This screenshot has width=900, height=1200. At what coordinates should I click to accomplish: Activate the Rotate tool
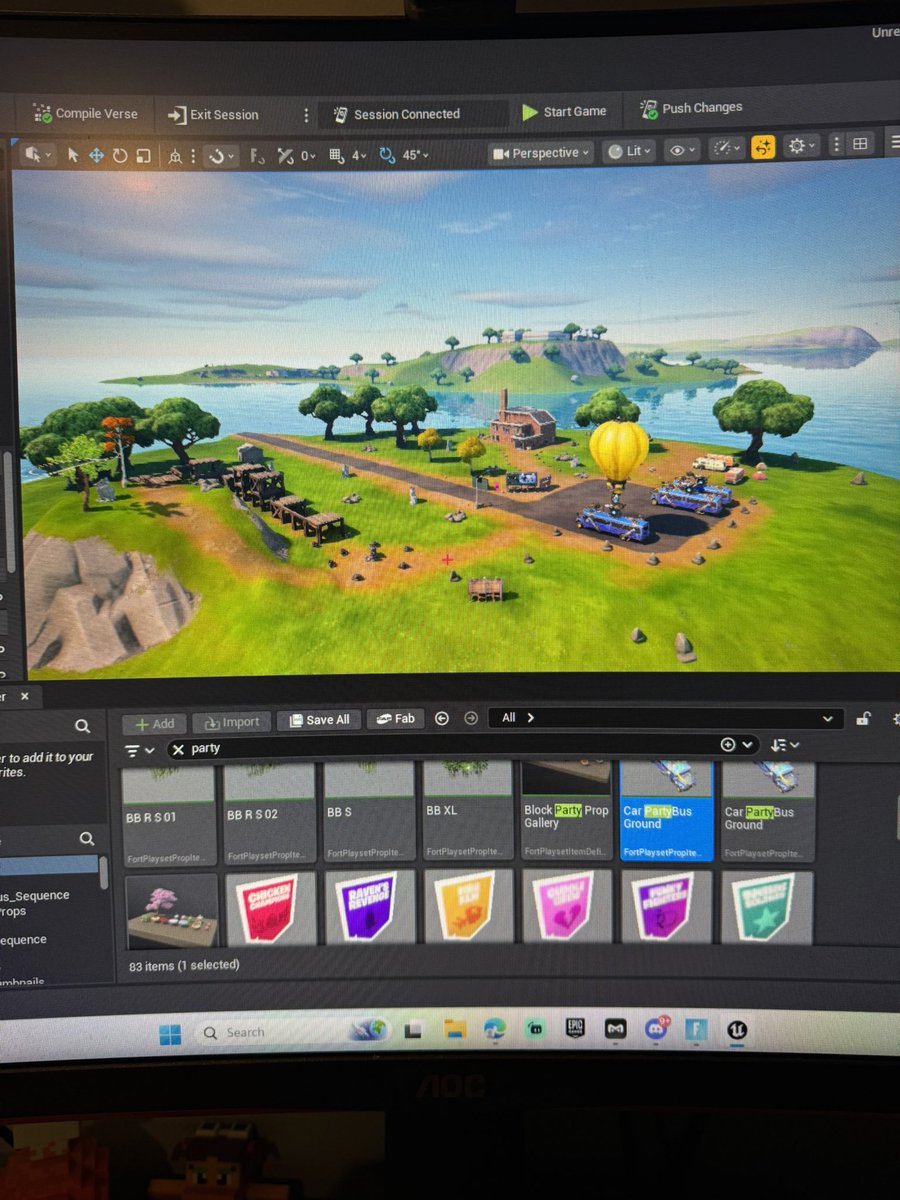point(120,155)
